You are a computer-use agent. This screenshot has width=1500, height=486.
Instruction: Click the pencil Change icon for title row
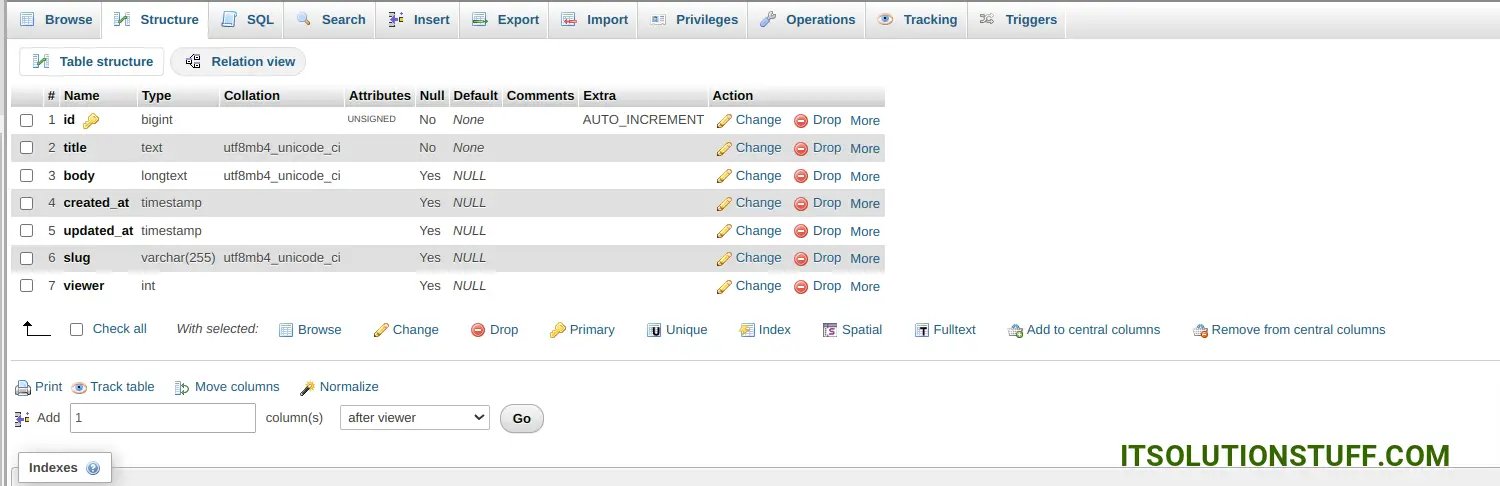(x=724, y=148)
